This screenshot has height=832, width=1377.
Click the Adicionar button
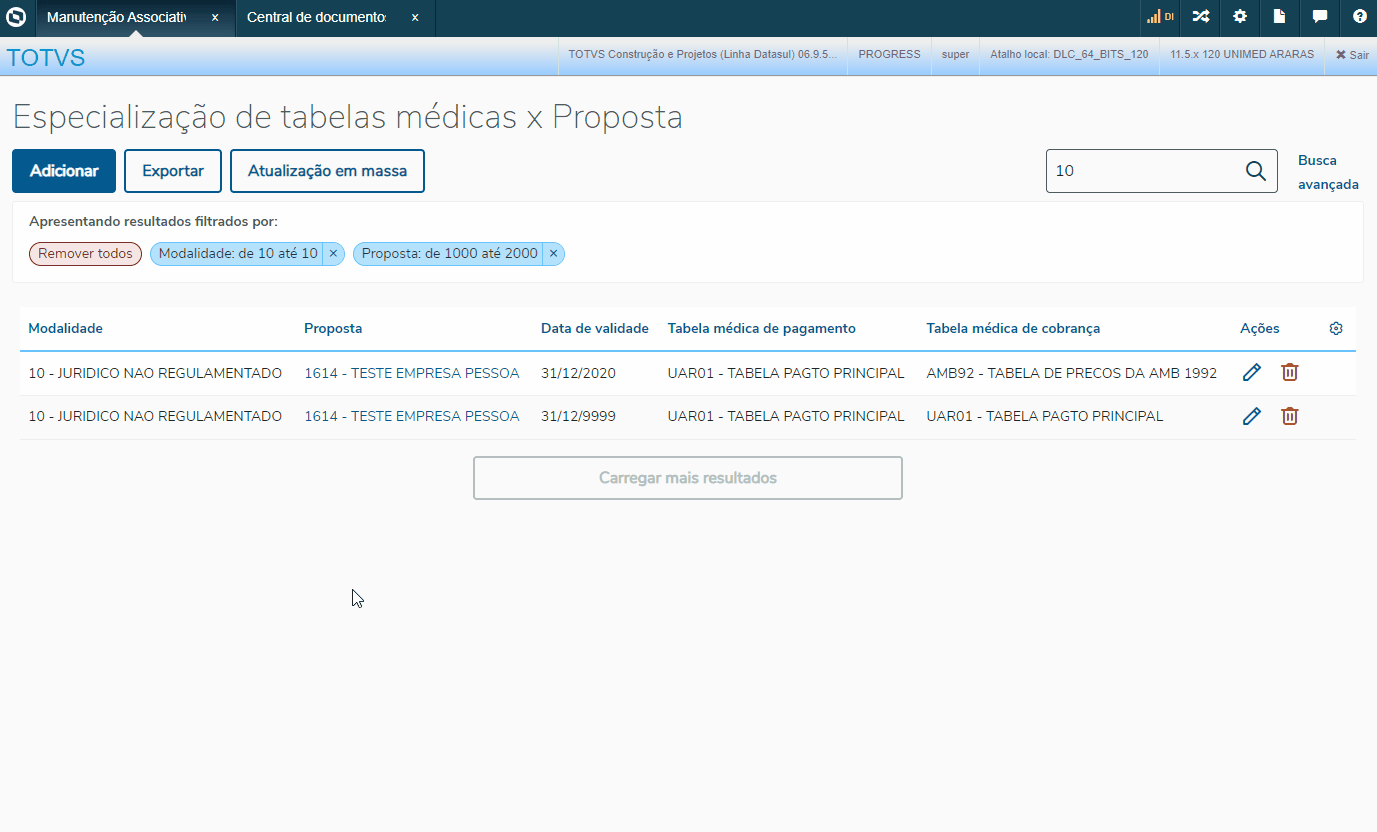(x=64, y=171)
